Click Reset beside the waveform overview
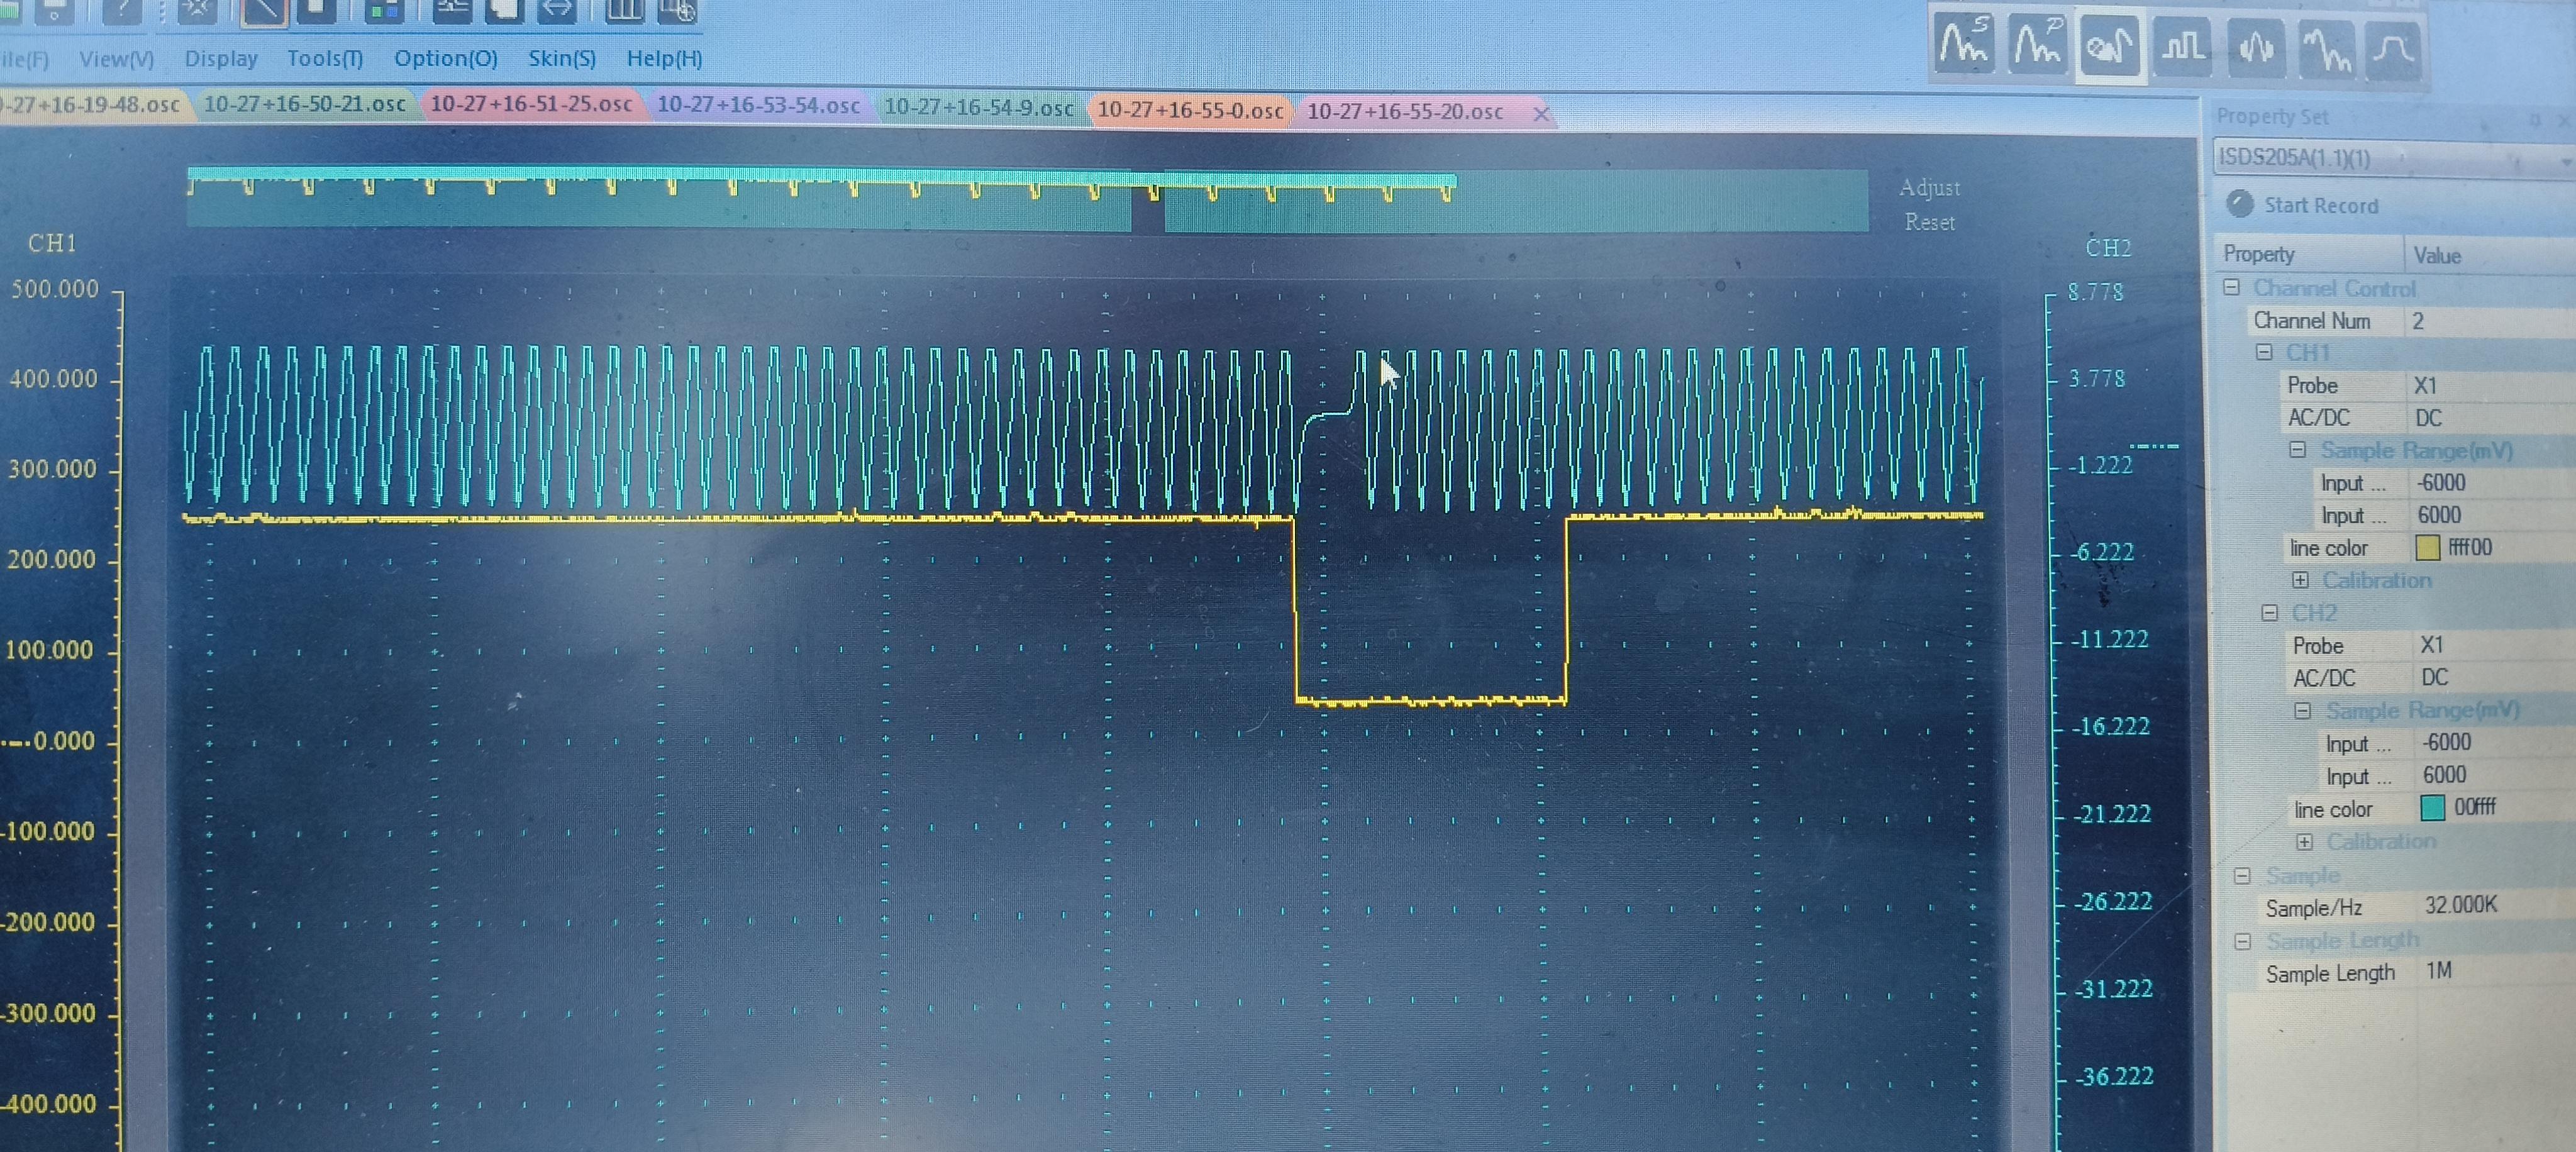The height and width of the screenshot is (1152, 2576). 1929,222
